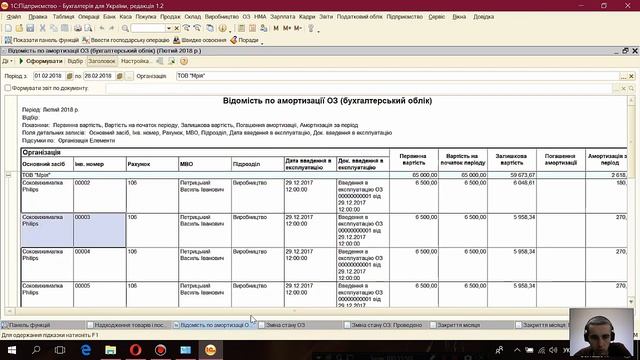Click the Paste icon in toolbar
The height and width of the screenshot is (360, 640).
click(64, 28)
